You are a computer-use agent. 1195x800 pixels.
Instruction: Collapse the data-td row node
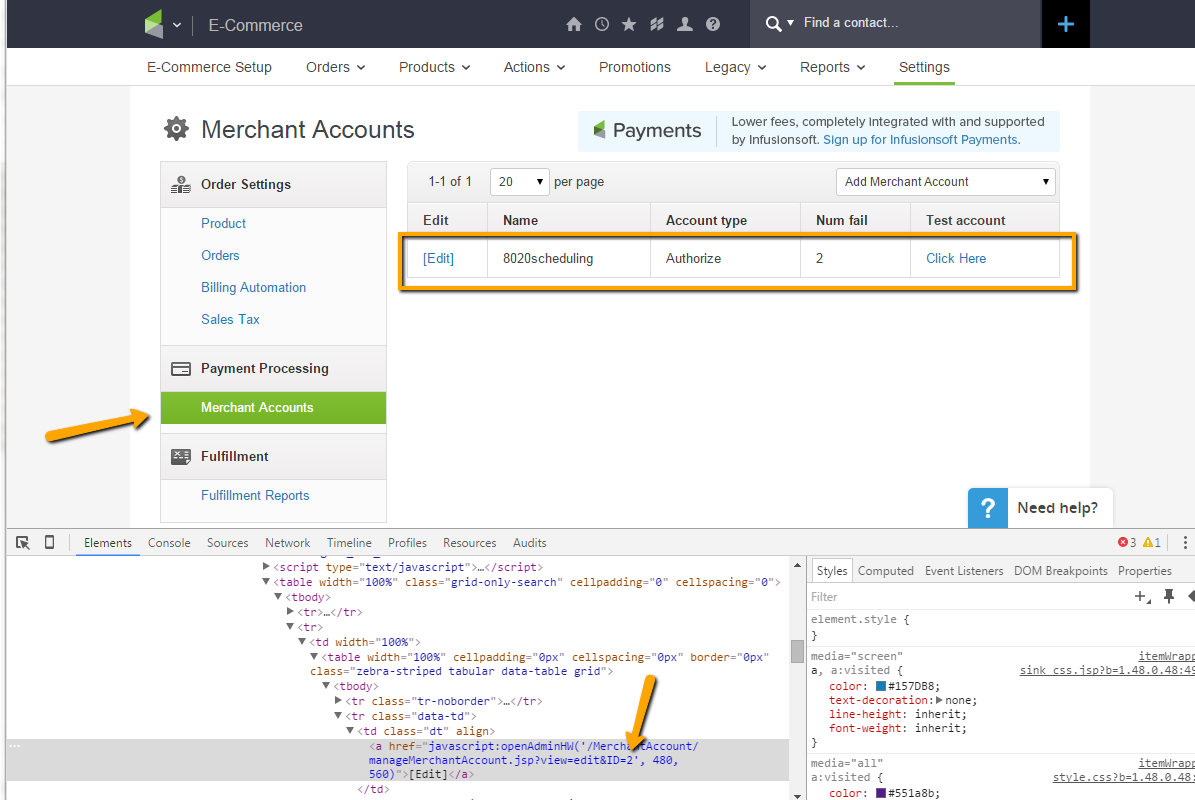pyautogui.click(x=338, y=715)
